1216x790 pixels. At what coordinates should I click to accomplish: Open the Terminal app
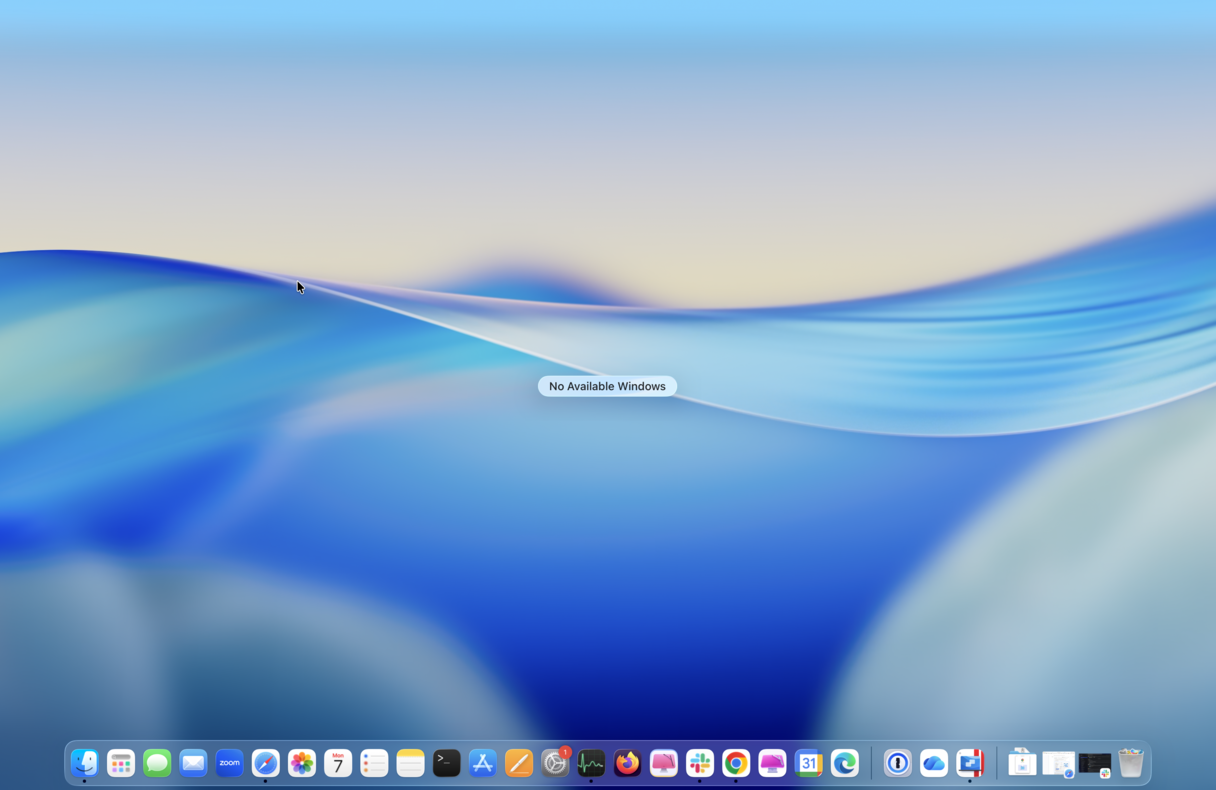pos(446,763)
